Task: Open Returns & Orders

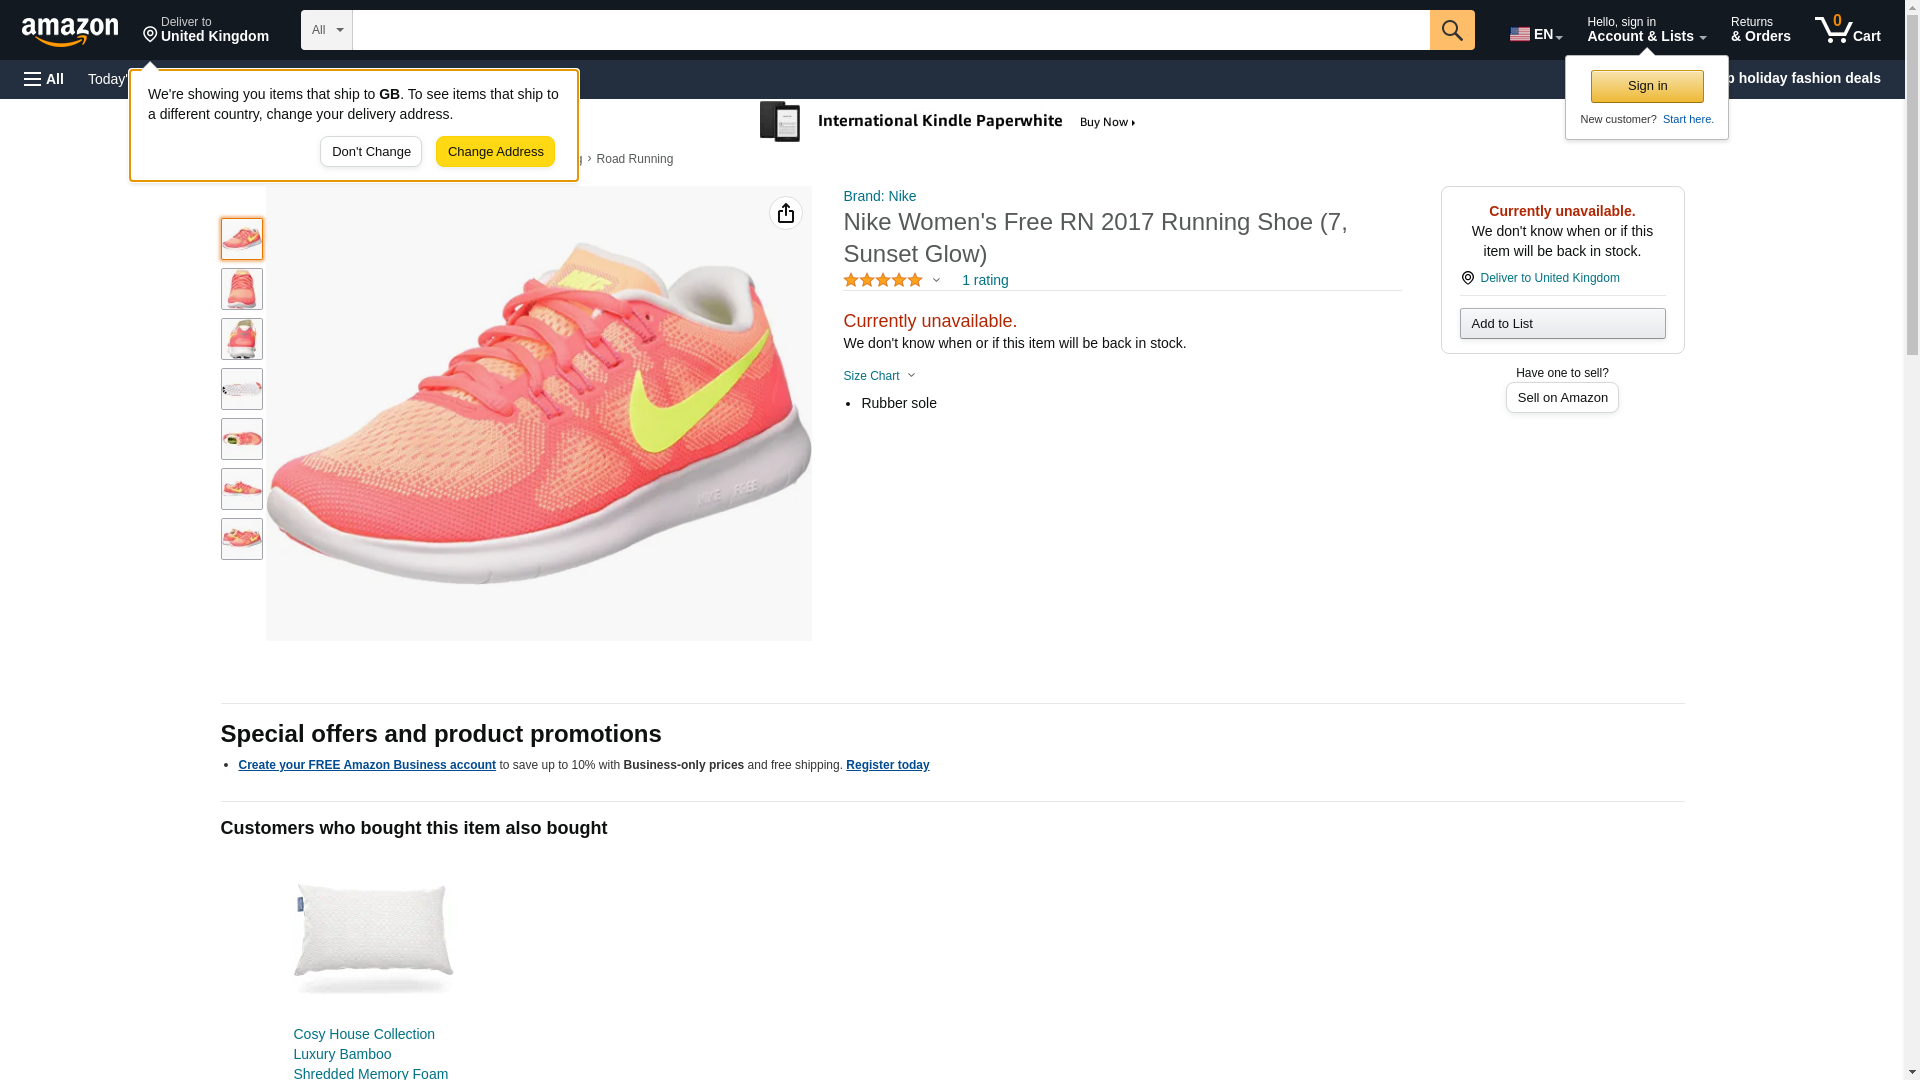Action: coord(1760,30)
